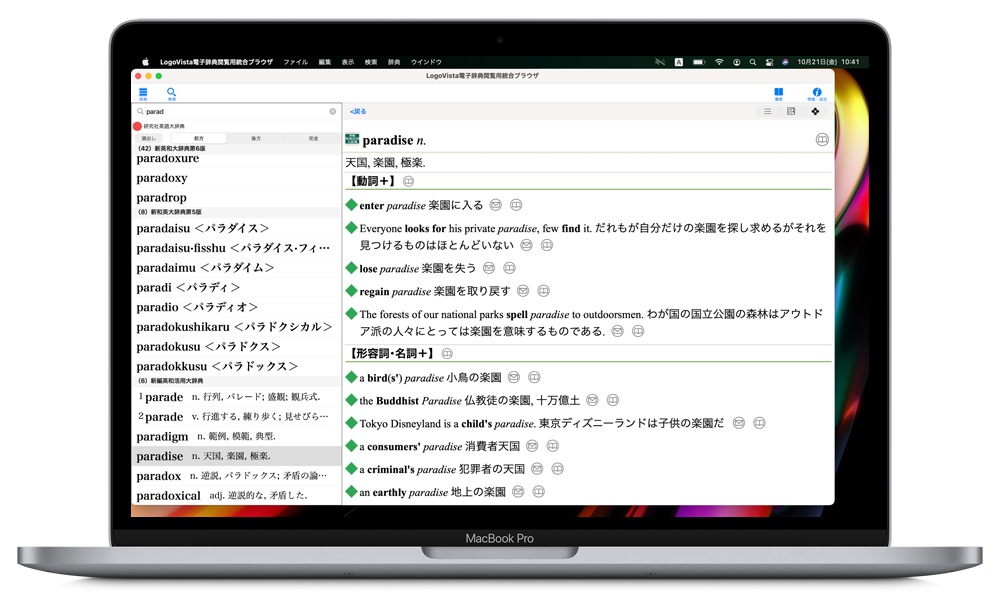
Task: Select the 'paradox n. 逆説' entry
Action: point(236,476)
